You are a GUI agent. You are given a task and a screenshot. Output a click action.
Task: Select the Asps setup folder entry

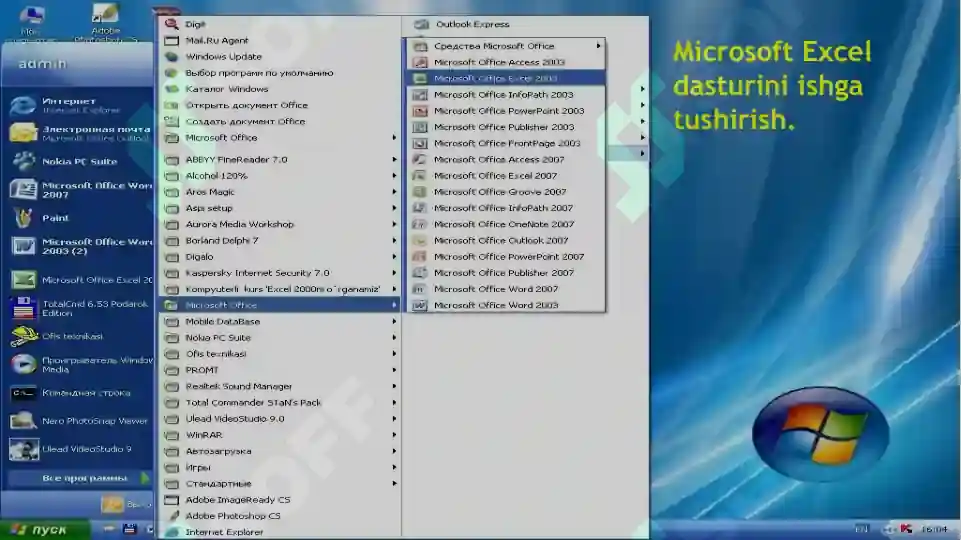click(x=280, y=208)
